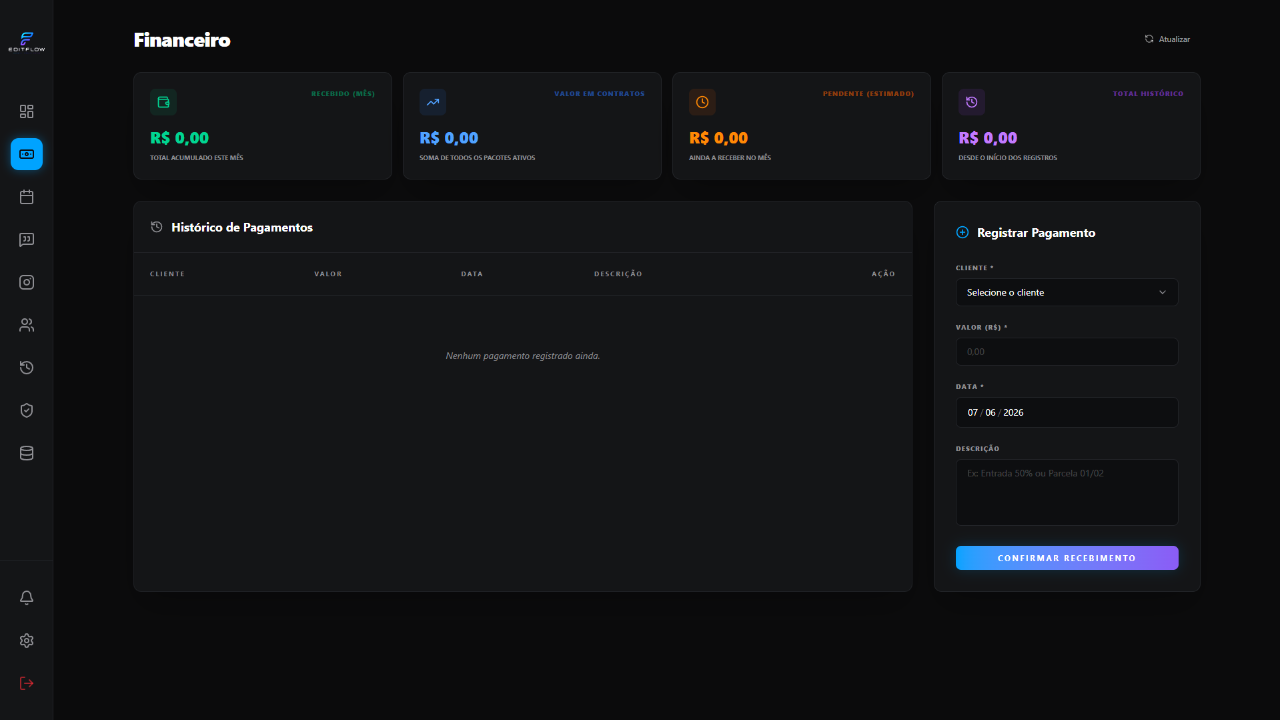The height and width of the screenshot is (720, 1280).
Task: Click the Data field showing 07/06/2026
Action: coord(1067,412)
